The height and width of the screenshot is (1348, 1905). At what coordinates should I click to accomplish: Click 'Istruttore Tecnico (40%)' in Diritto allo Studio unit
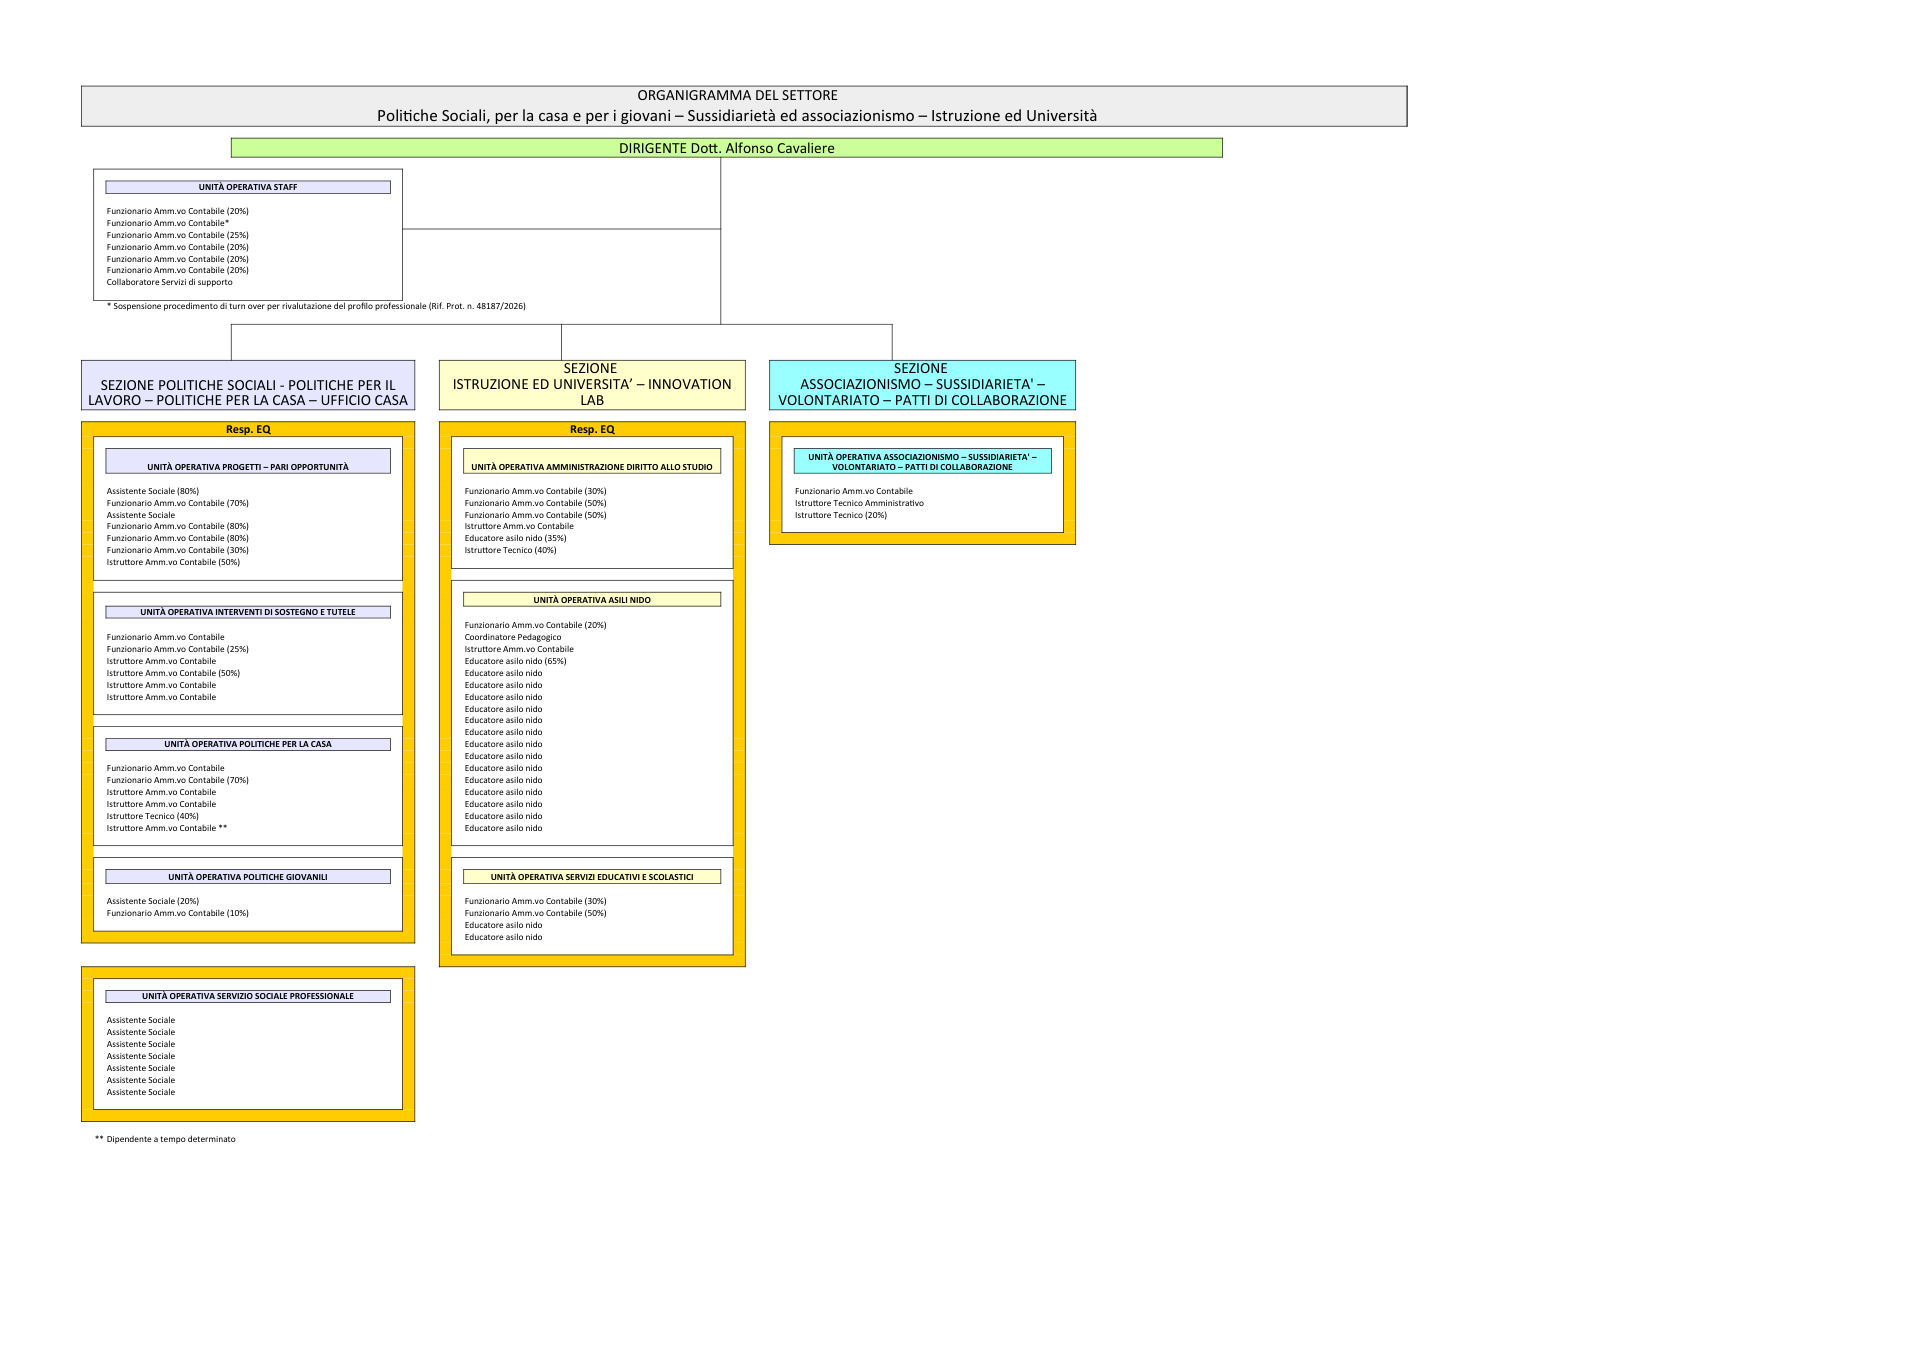pos(511,550)
